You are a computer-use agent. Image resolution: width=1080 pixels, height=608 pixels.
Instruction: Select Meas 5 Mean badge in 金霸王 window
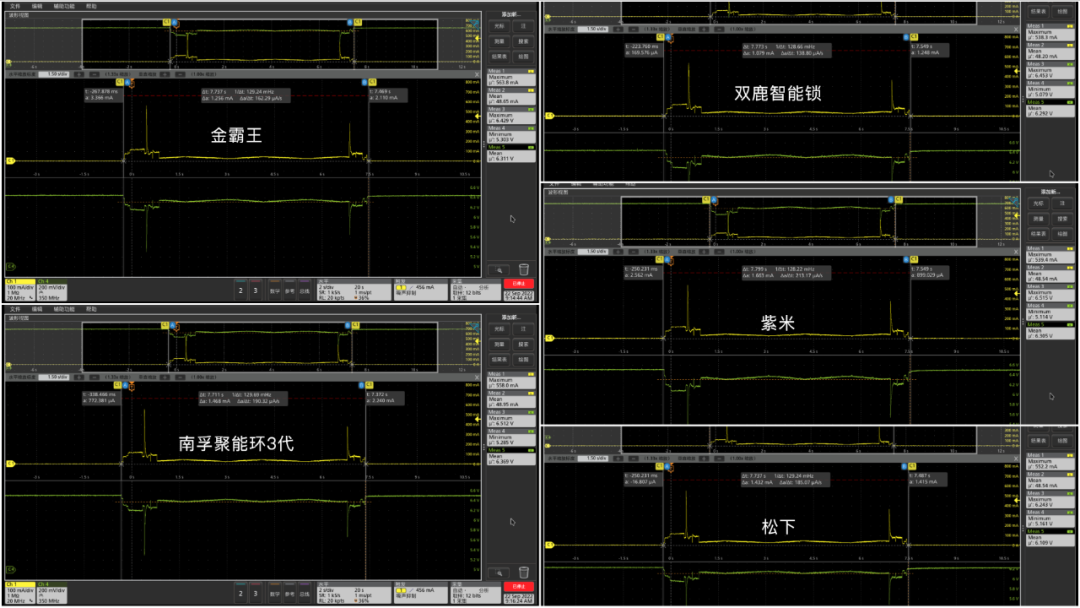coord(511,154)
